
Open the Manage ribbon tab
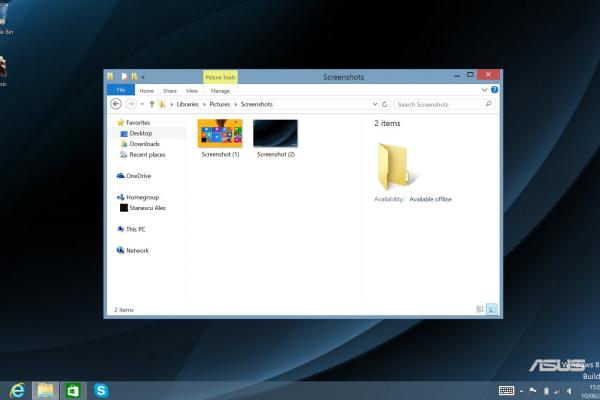pyautogui.click(x=220, y=91)
